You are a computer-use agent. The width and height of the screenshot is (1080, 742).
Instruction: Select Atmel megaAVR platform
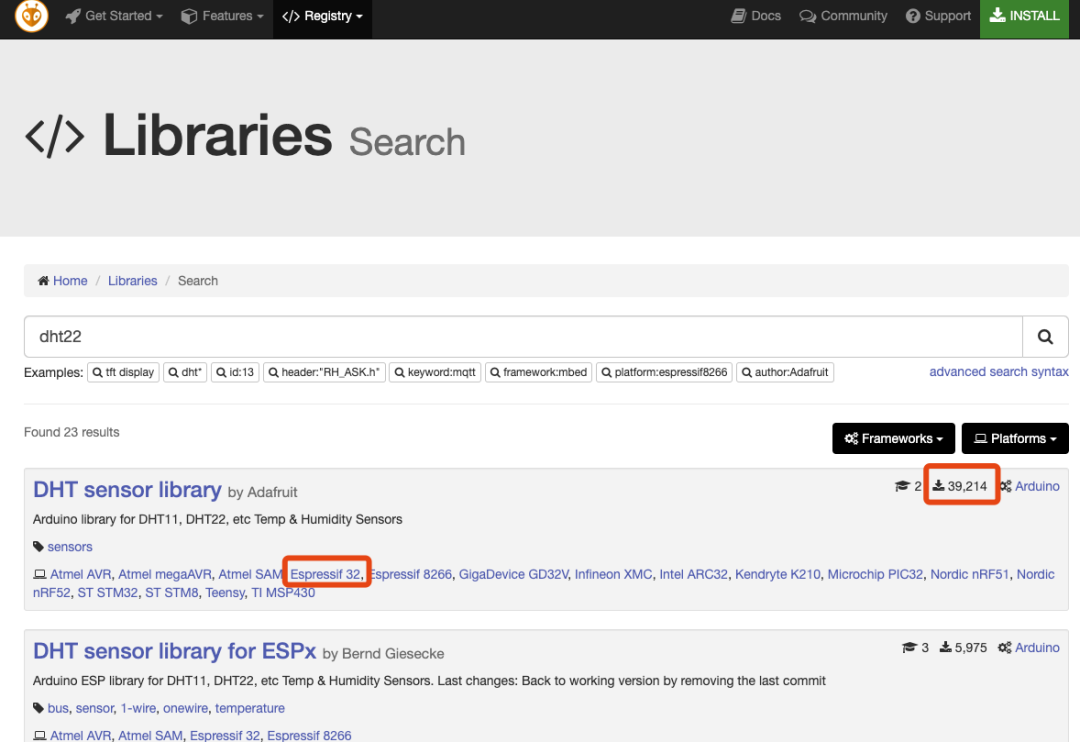(165, 575)
